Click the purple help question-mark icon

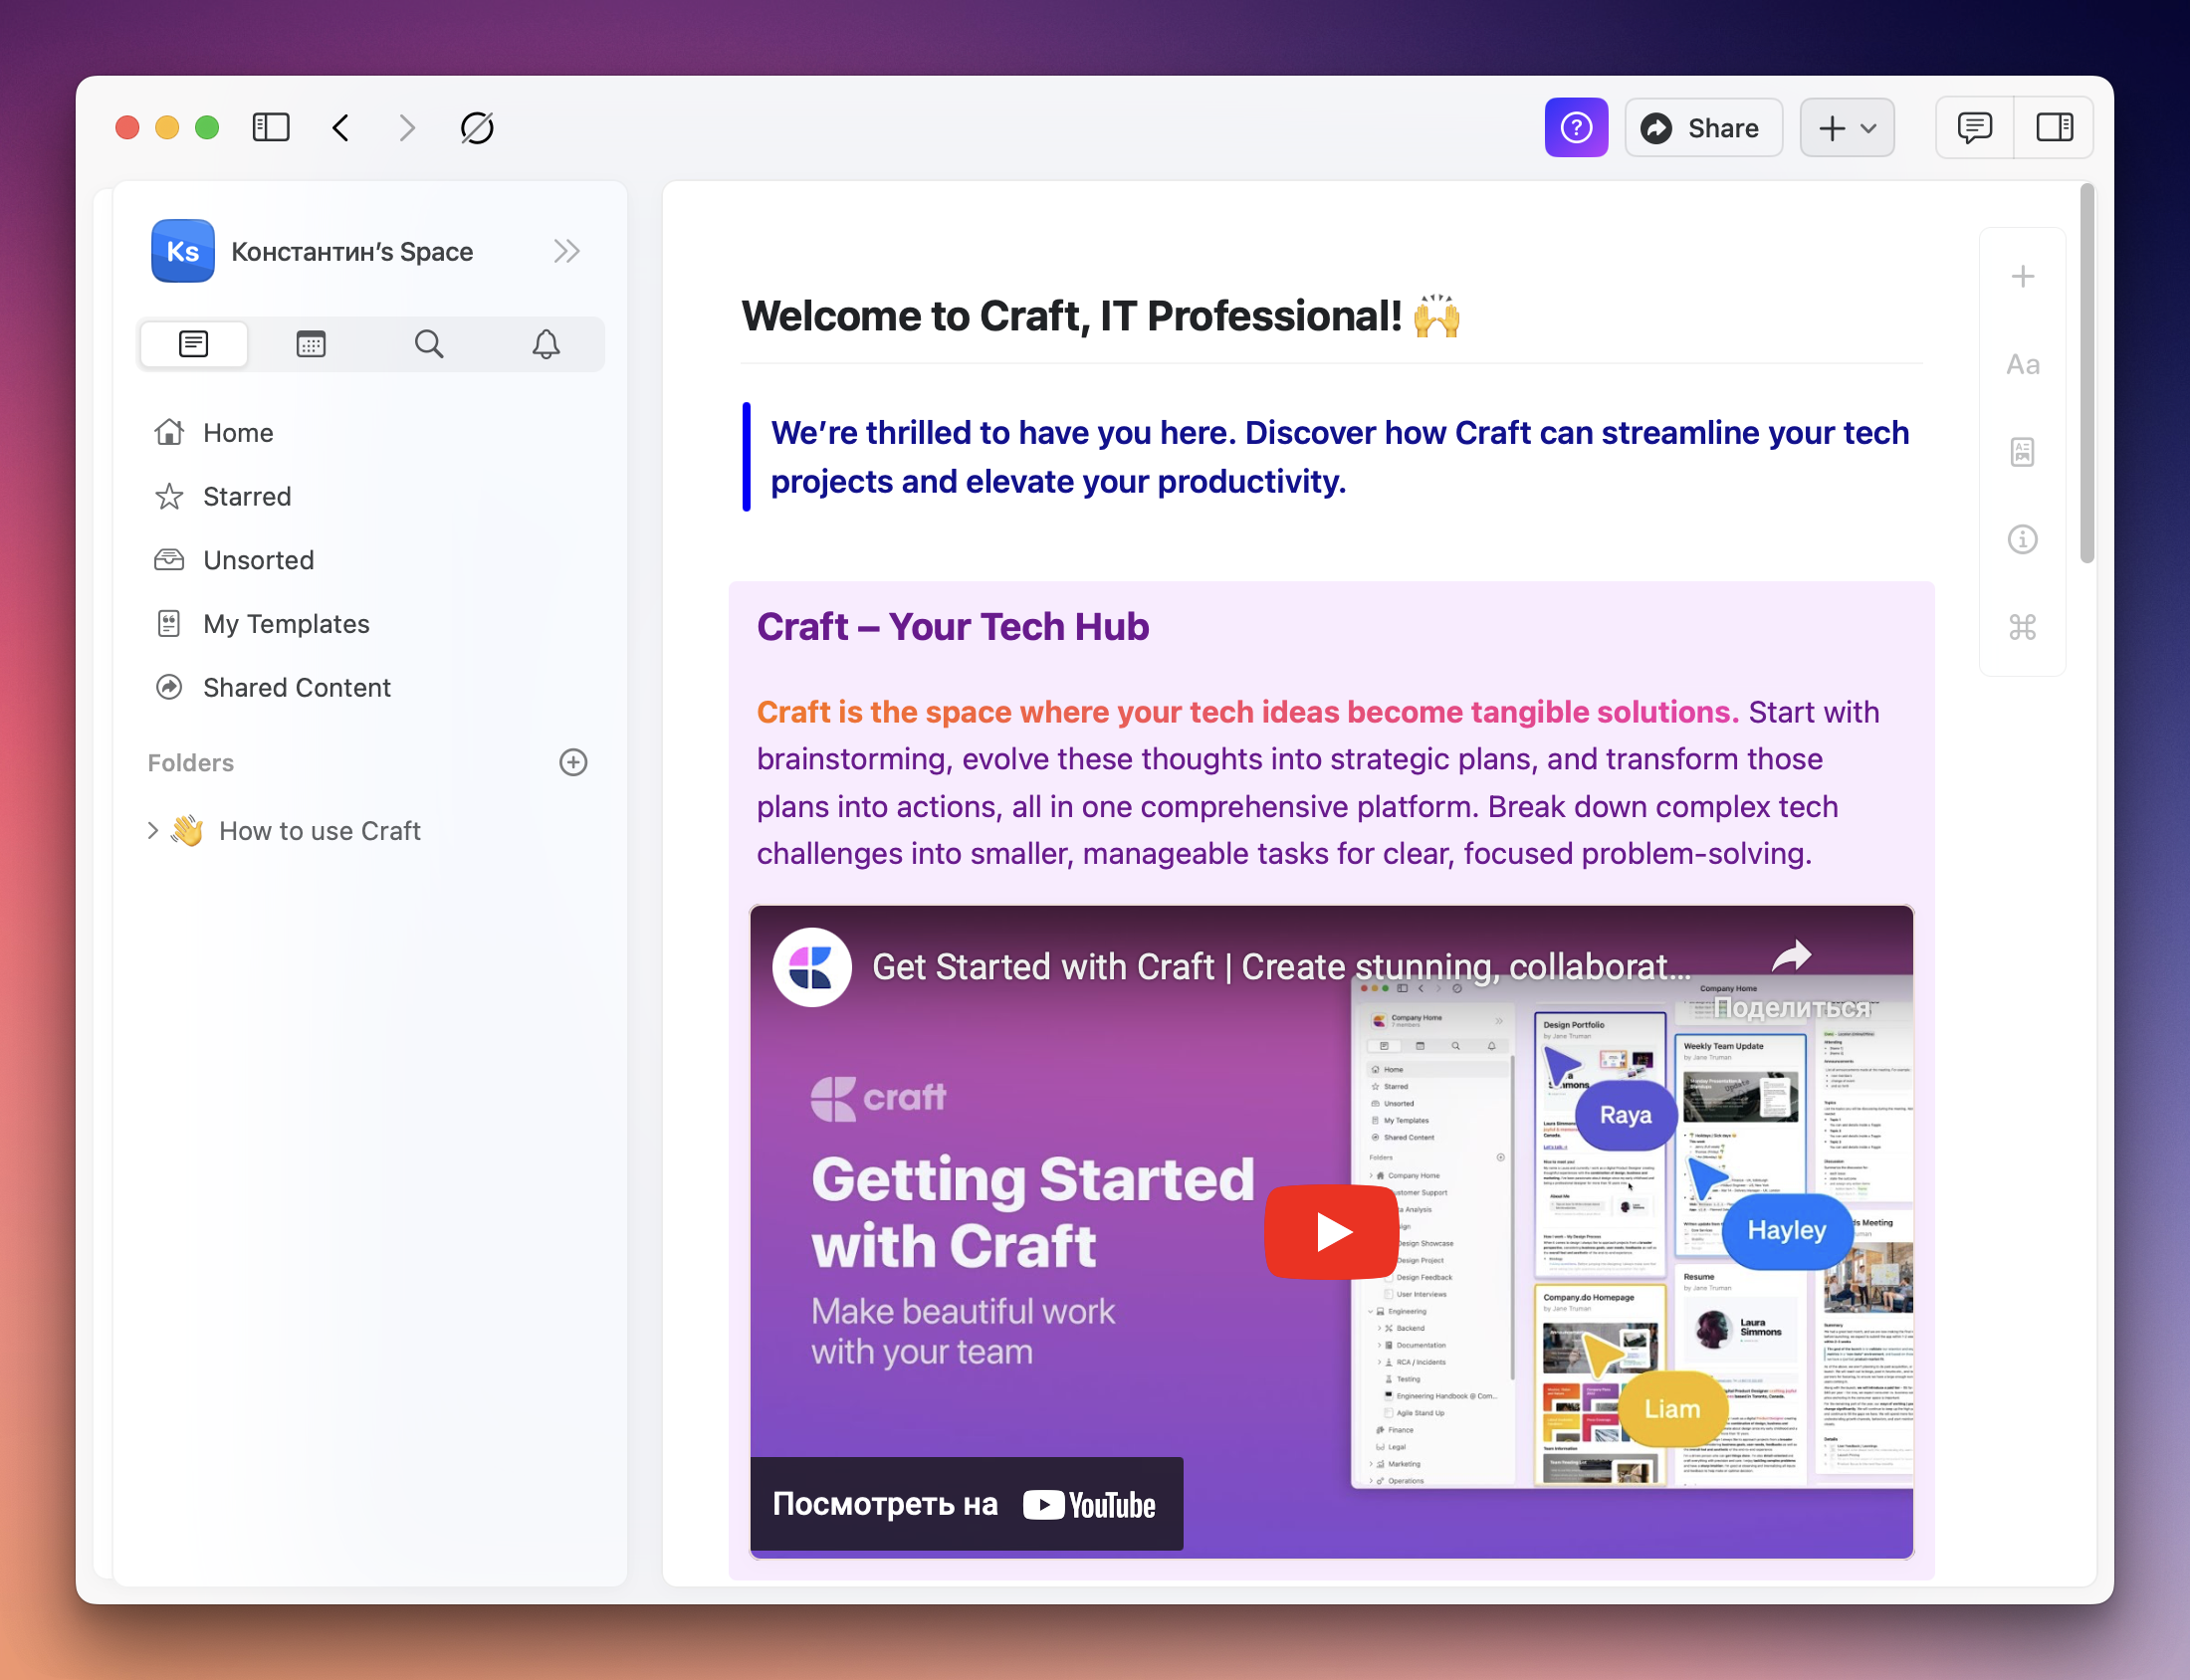[x=1576, y=128]
